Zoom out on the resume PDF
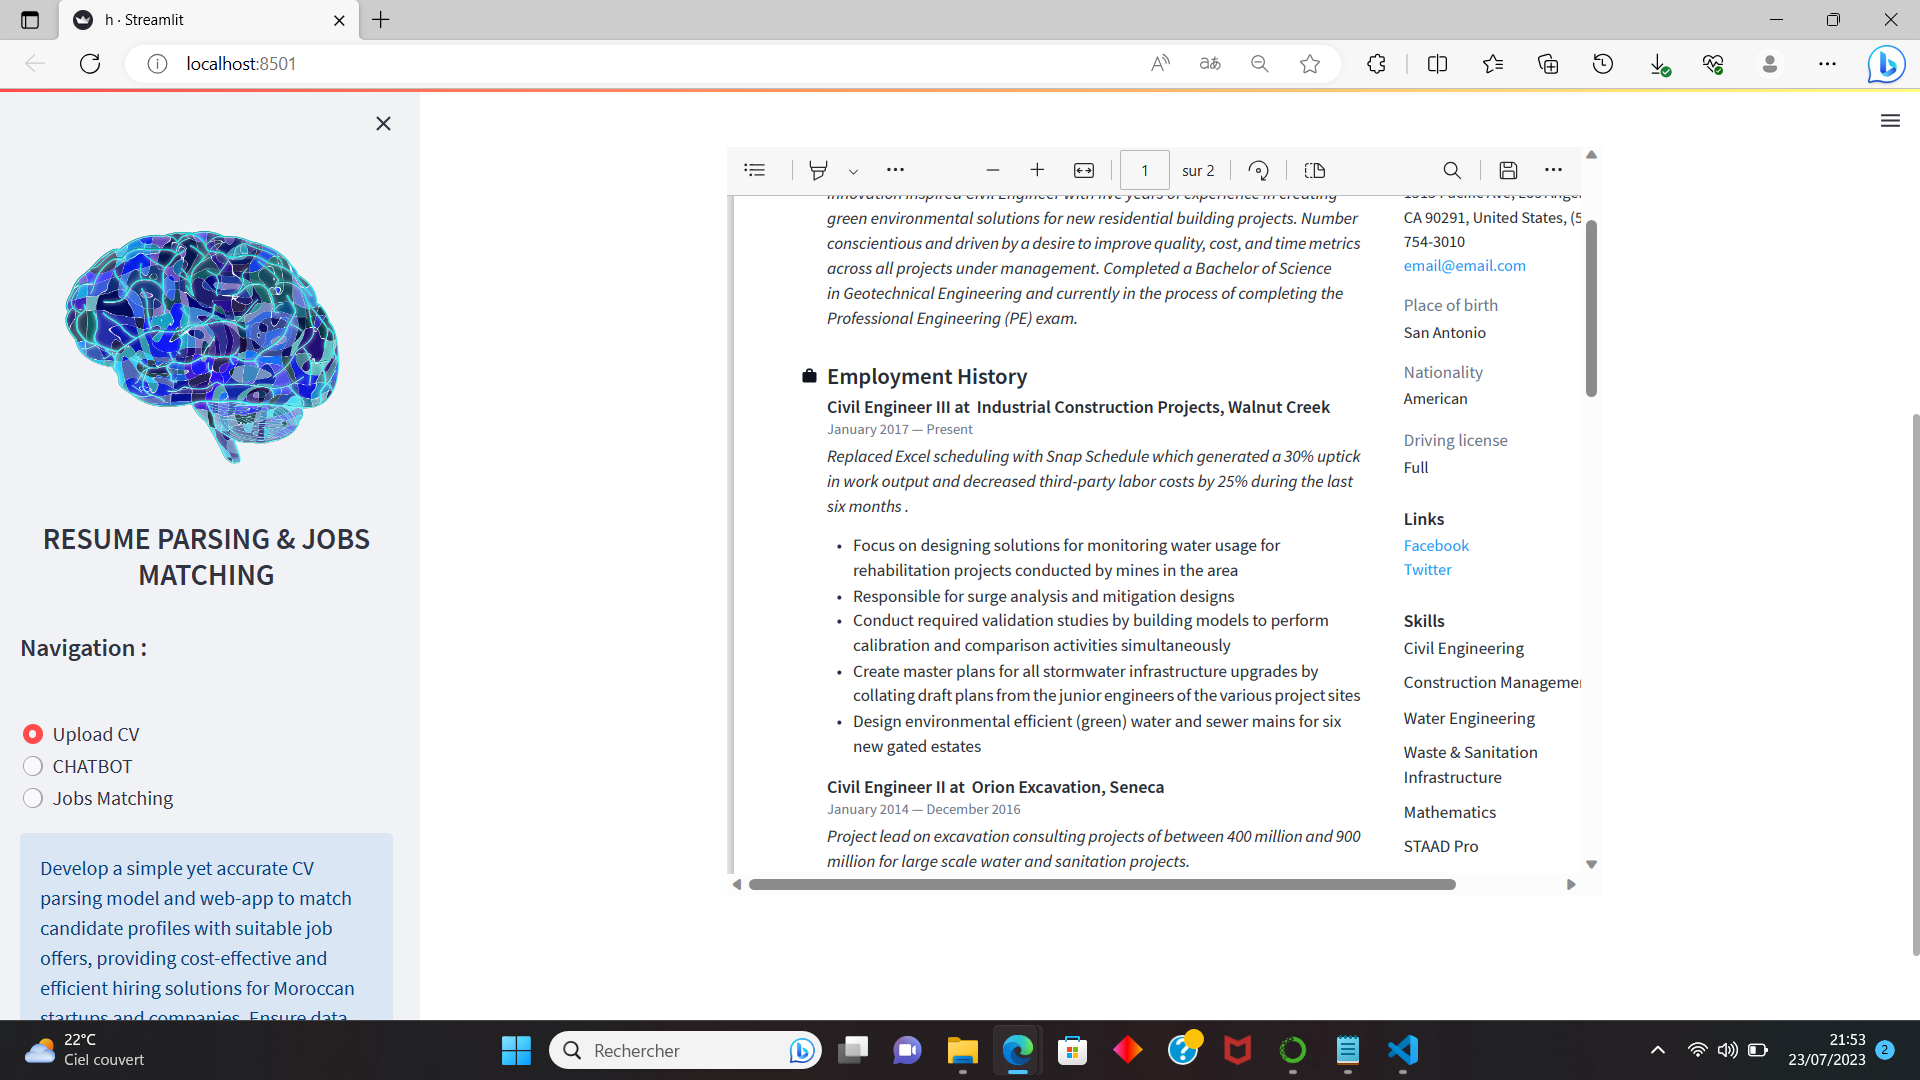The height and width of the screenshot is (1080, 1920). click(993, 170)
